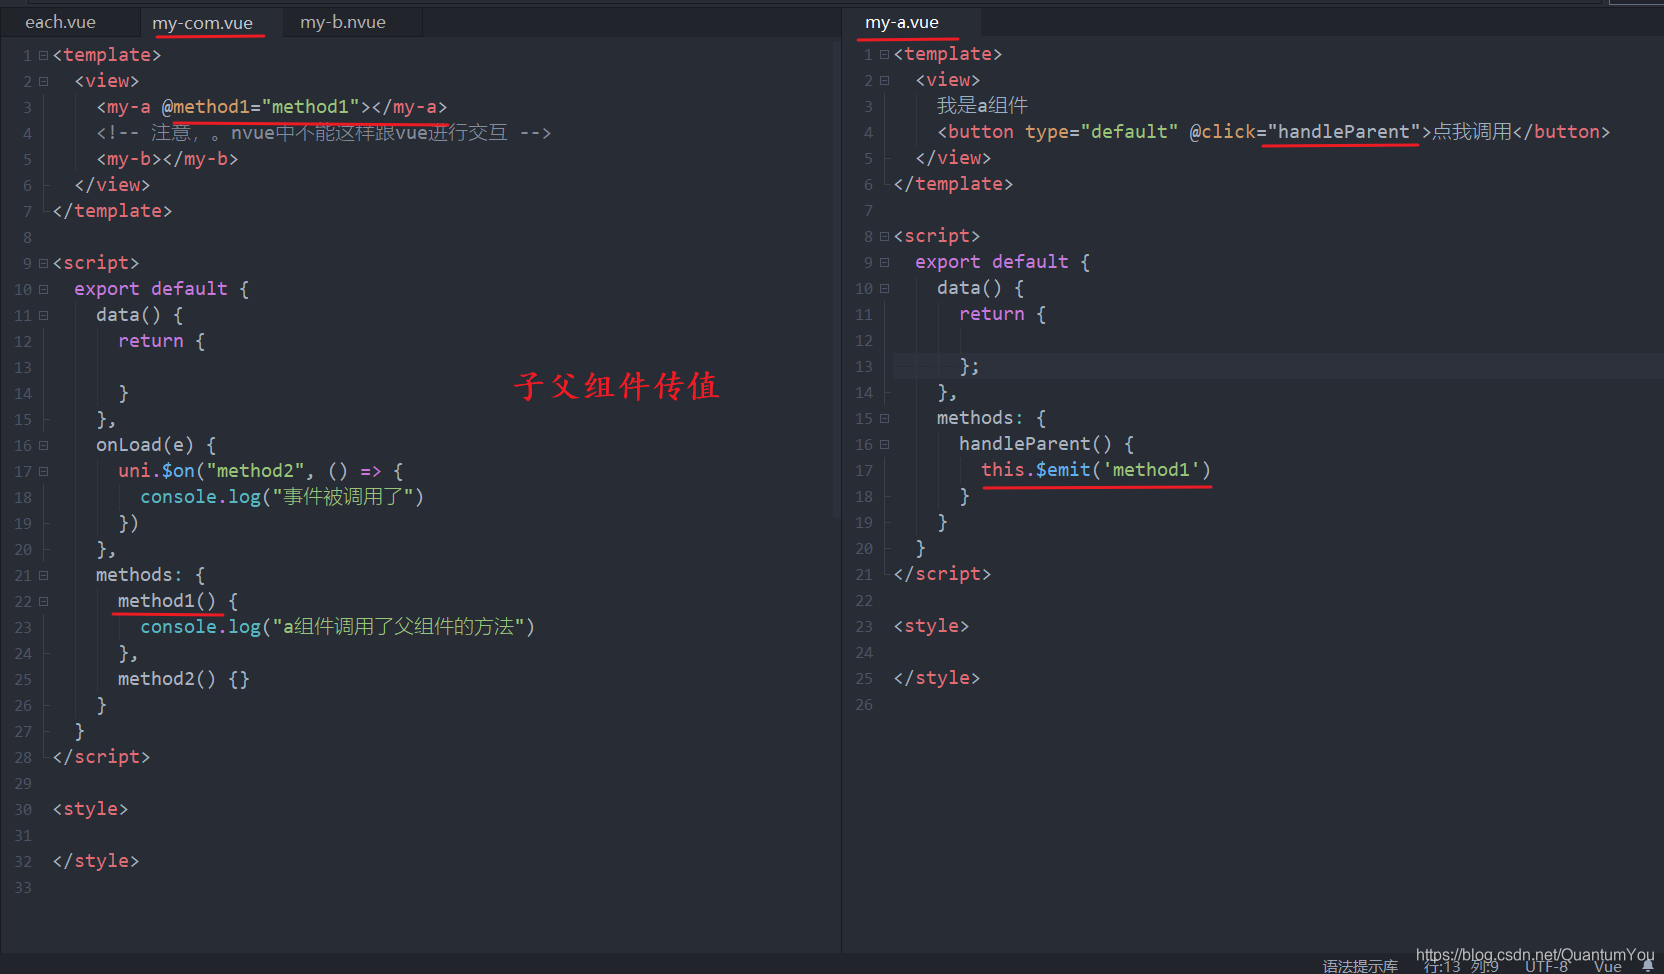This screenshot has height=974, width=1664.
Task: Collapse the onLoad(e) fold marker
Action: [43, 446]
